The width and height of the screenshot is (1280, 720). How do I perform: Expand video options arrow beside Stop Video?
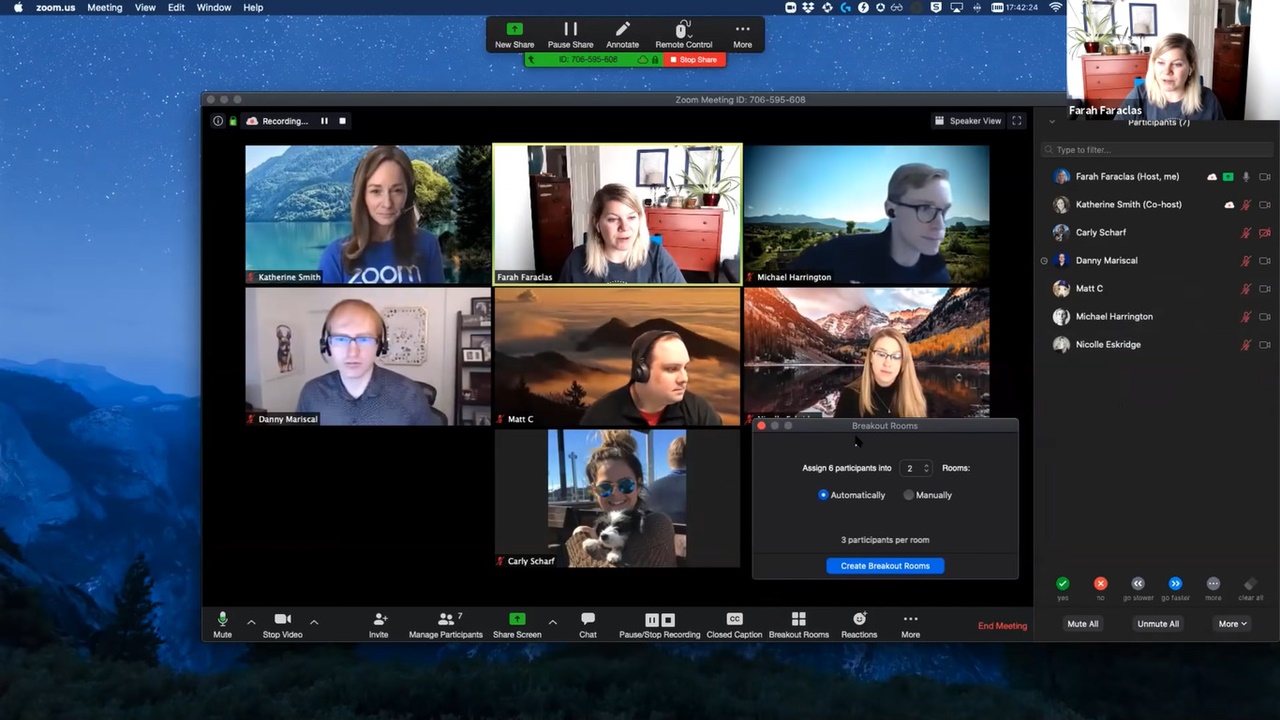tap(314, 622)
